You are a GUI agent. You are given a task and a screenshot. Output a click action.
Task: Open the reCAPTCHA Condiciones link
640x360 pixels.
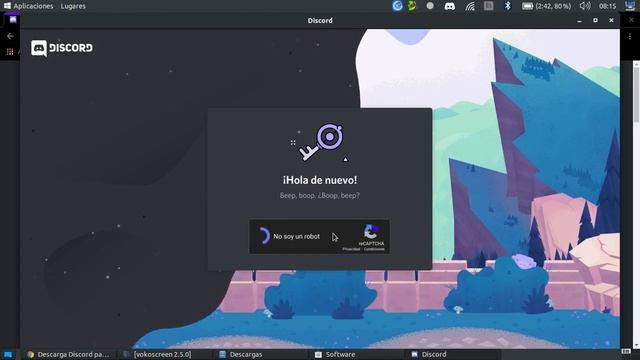click(374, 249)
